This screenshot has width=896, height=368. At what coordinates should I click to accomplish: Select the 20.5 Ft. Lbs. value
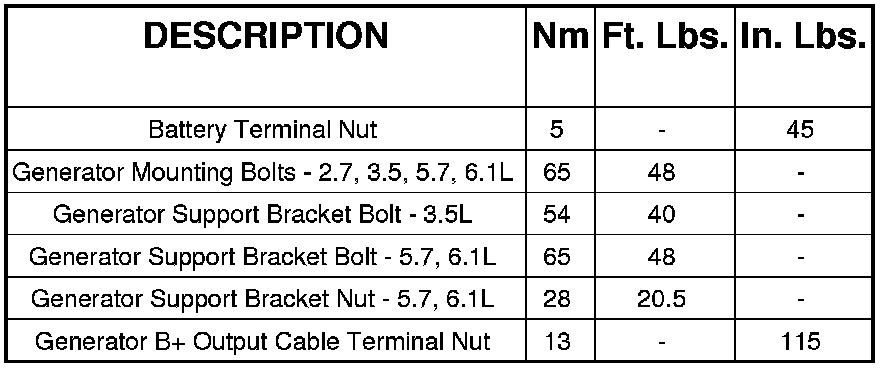coord(661,298)
